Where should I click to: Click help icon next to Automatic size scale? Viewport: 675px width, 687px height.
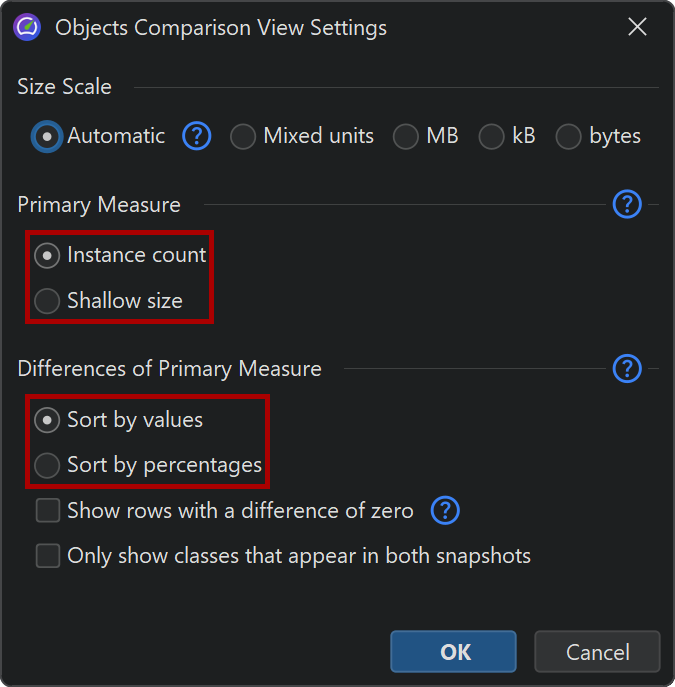197,136
